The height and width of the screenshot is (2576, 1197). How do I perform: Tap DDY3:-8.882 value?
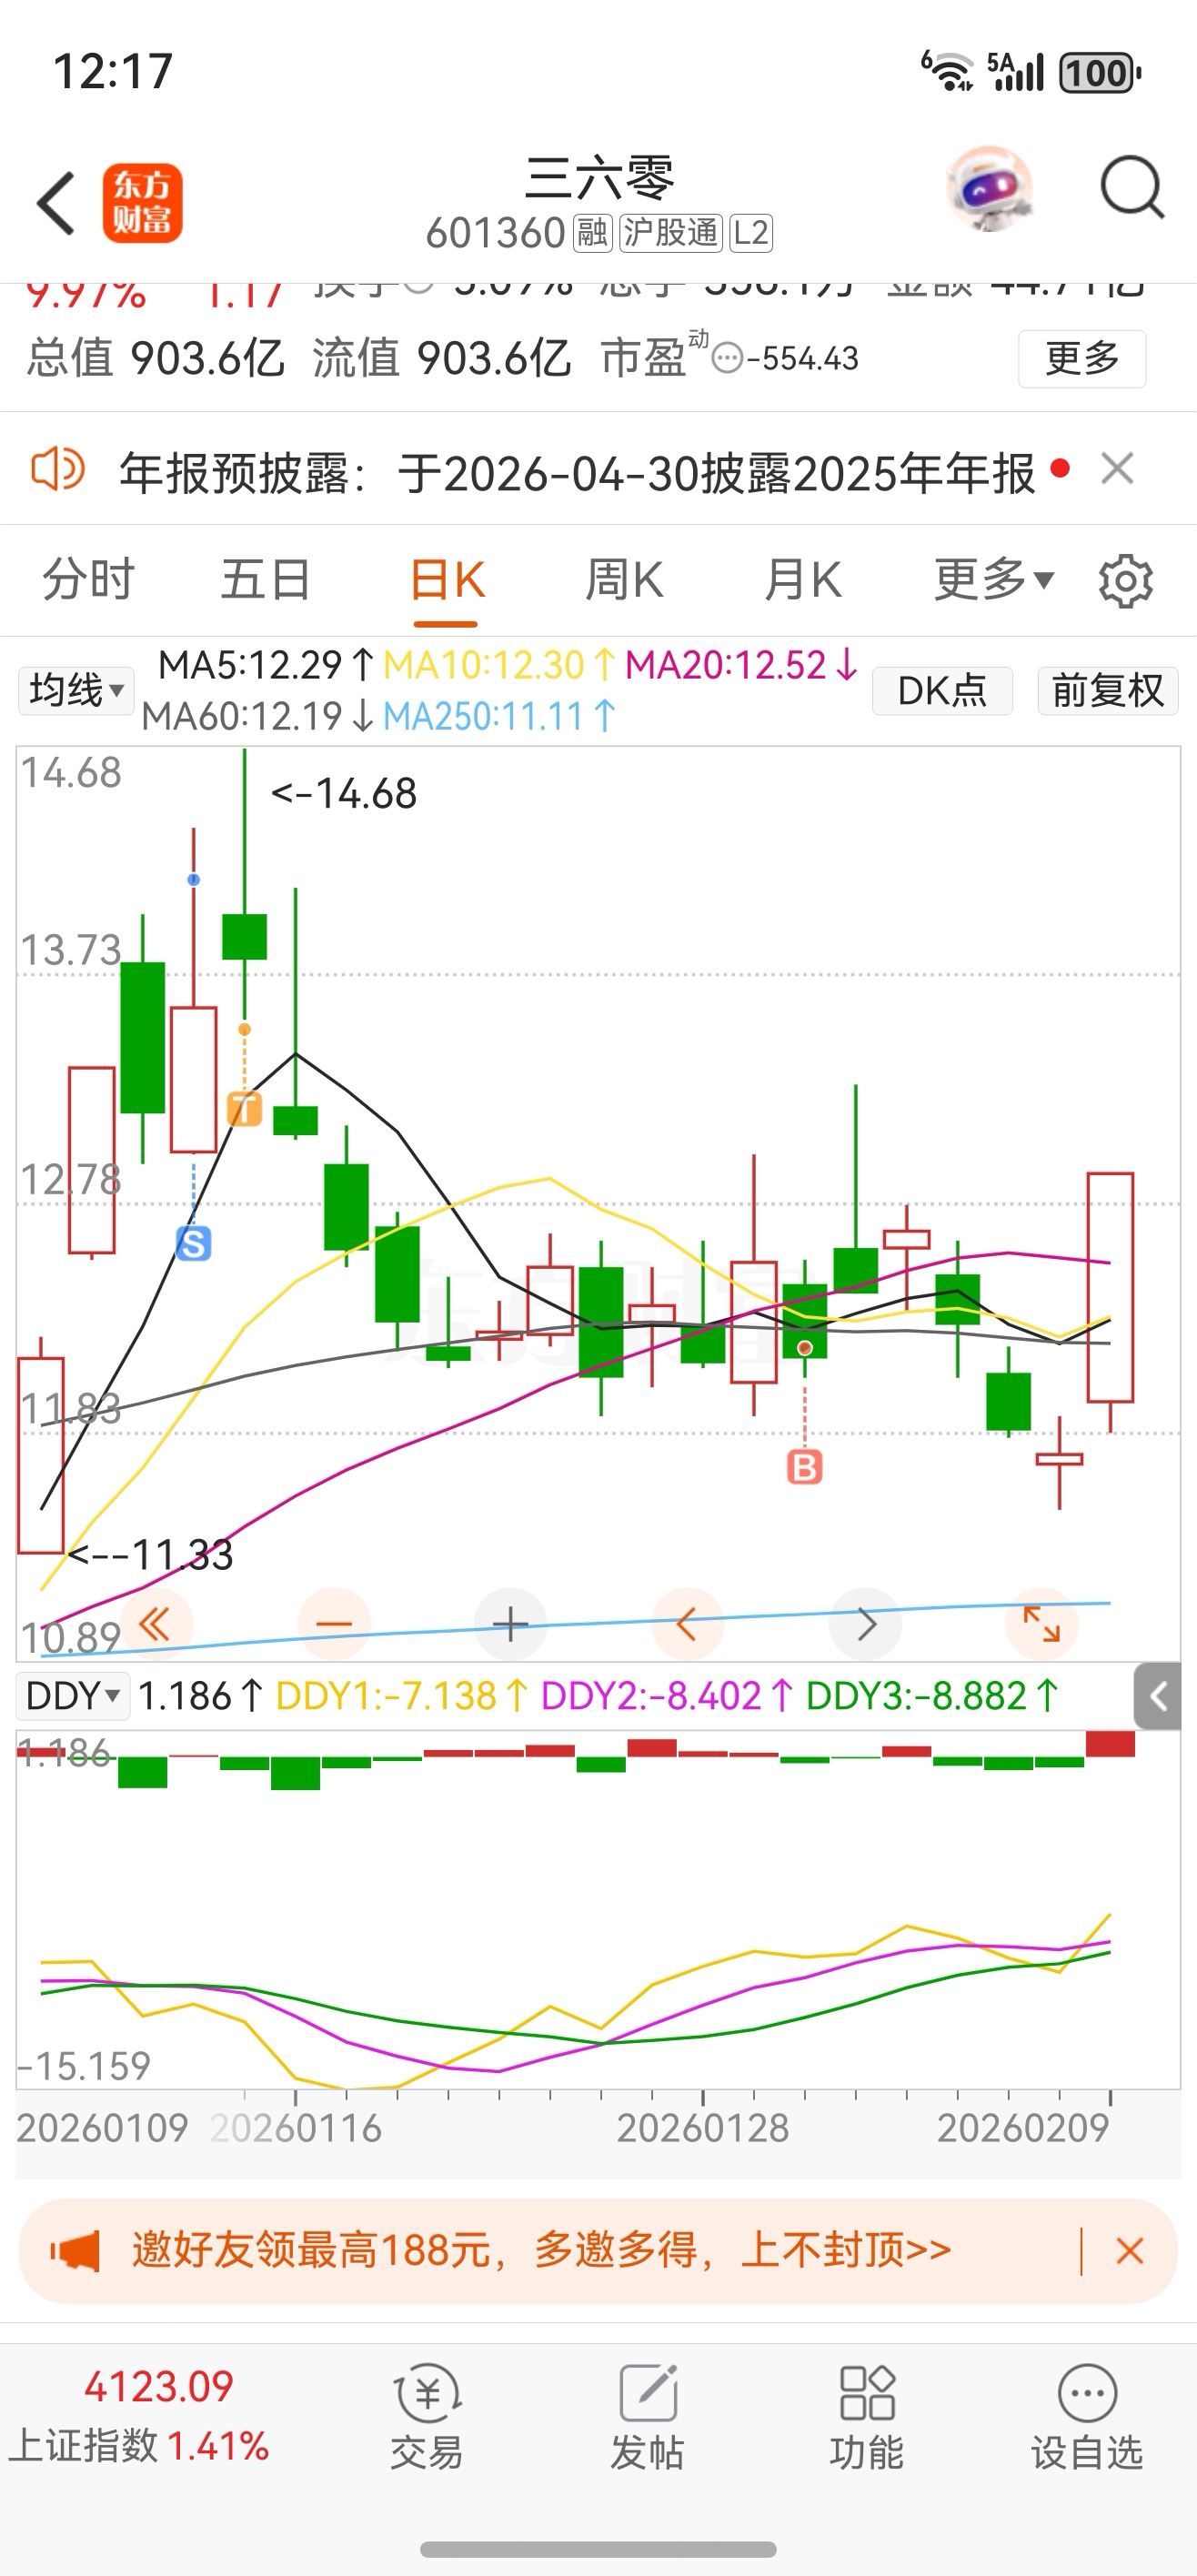tap(932, 1696)
